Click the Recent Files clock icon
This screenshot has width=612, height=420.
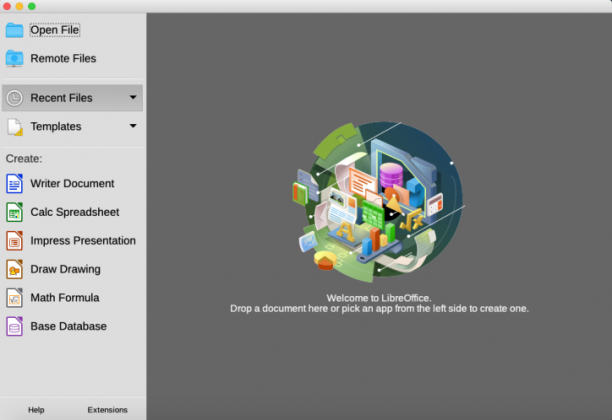pyautogui.click(x=14, y=98)
